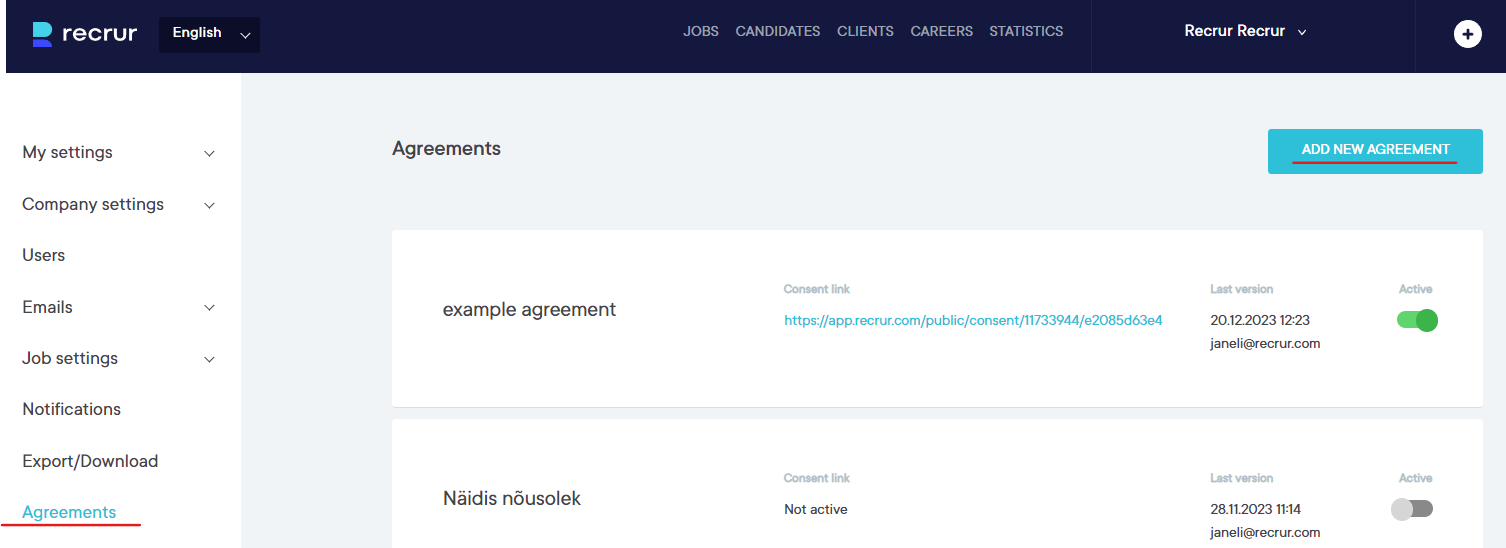Open the CAREERS menu item
Screen dimensions: 1506x548
coord(941,32)
